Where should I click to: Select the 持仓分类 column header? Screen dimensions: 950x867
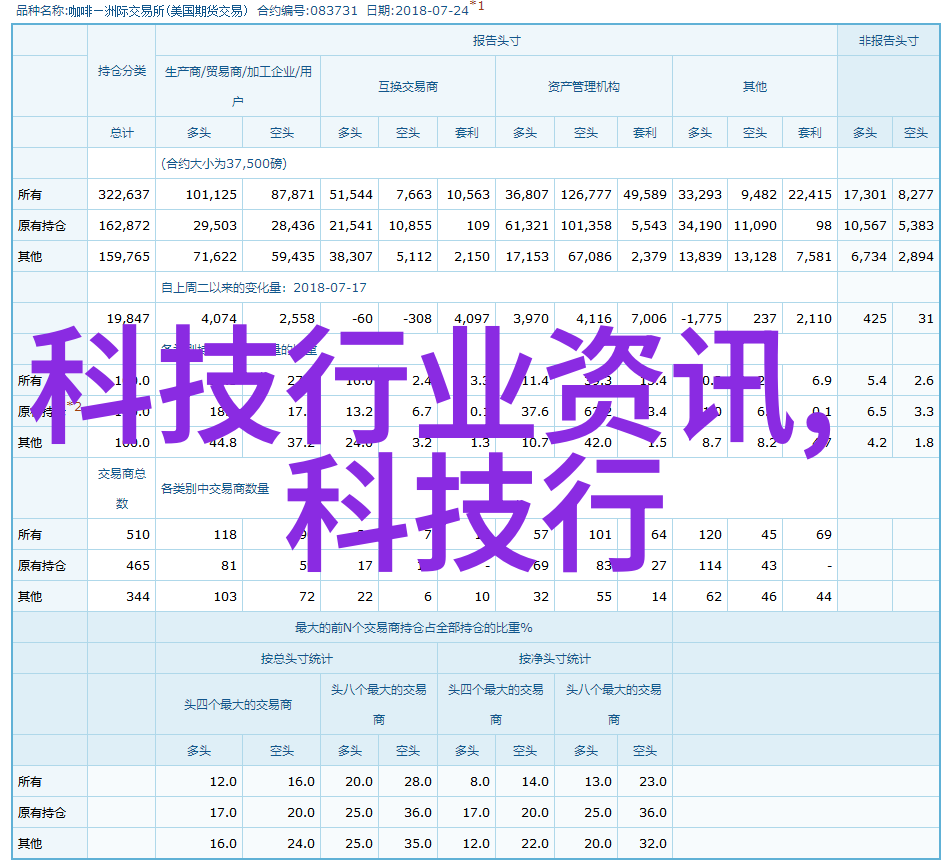tap(121, 71)
